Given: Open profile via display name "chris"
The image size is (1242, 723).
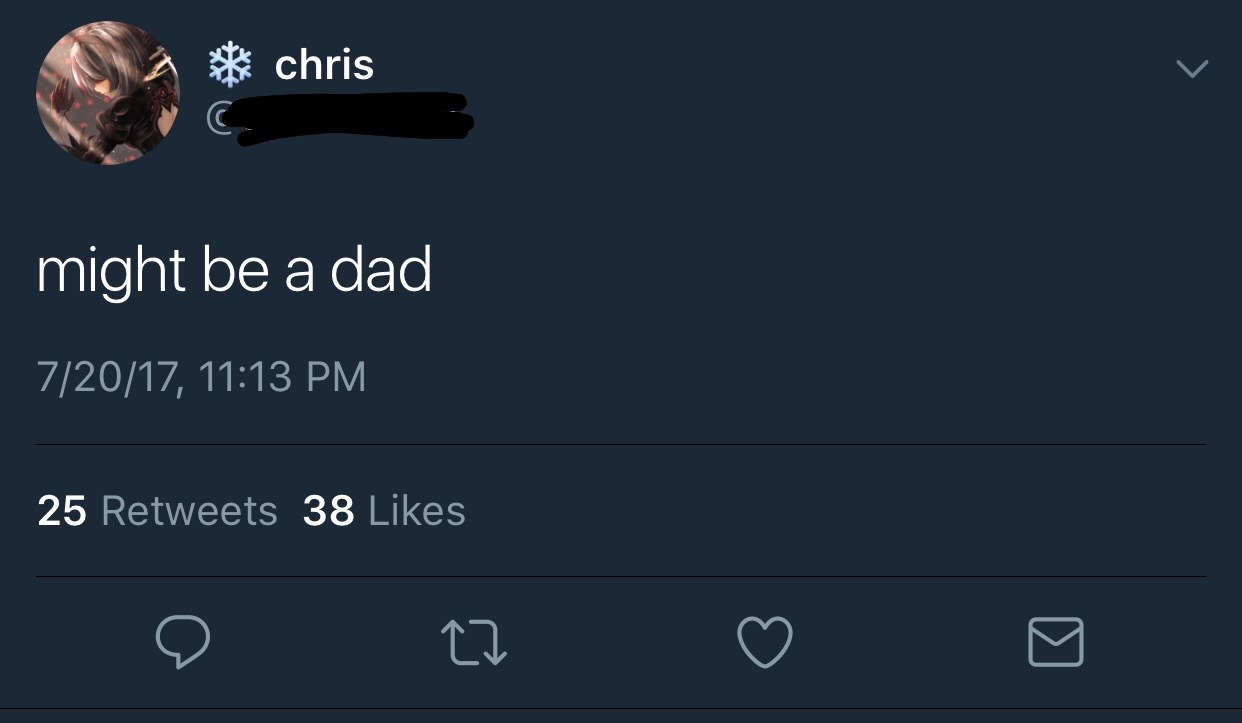Looking at the screenshot, I should pyautogui.click(x=324, y=65).
